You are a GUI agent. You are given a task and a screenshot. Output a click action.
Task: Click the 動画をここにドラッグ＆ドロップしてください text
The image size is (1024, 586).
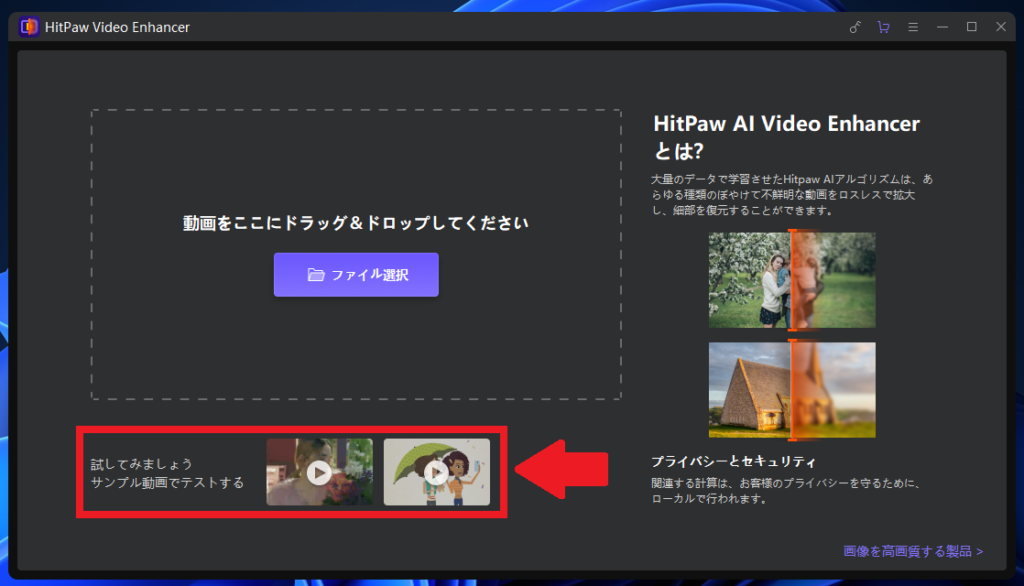356,223
